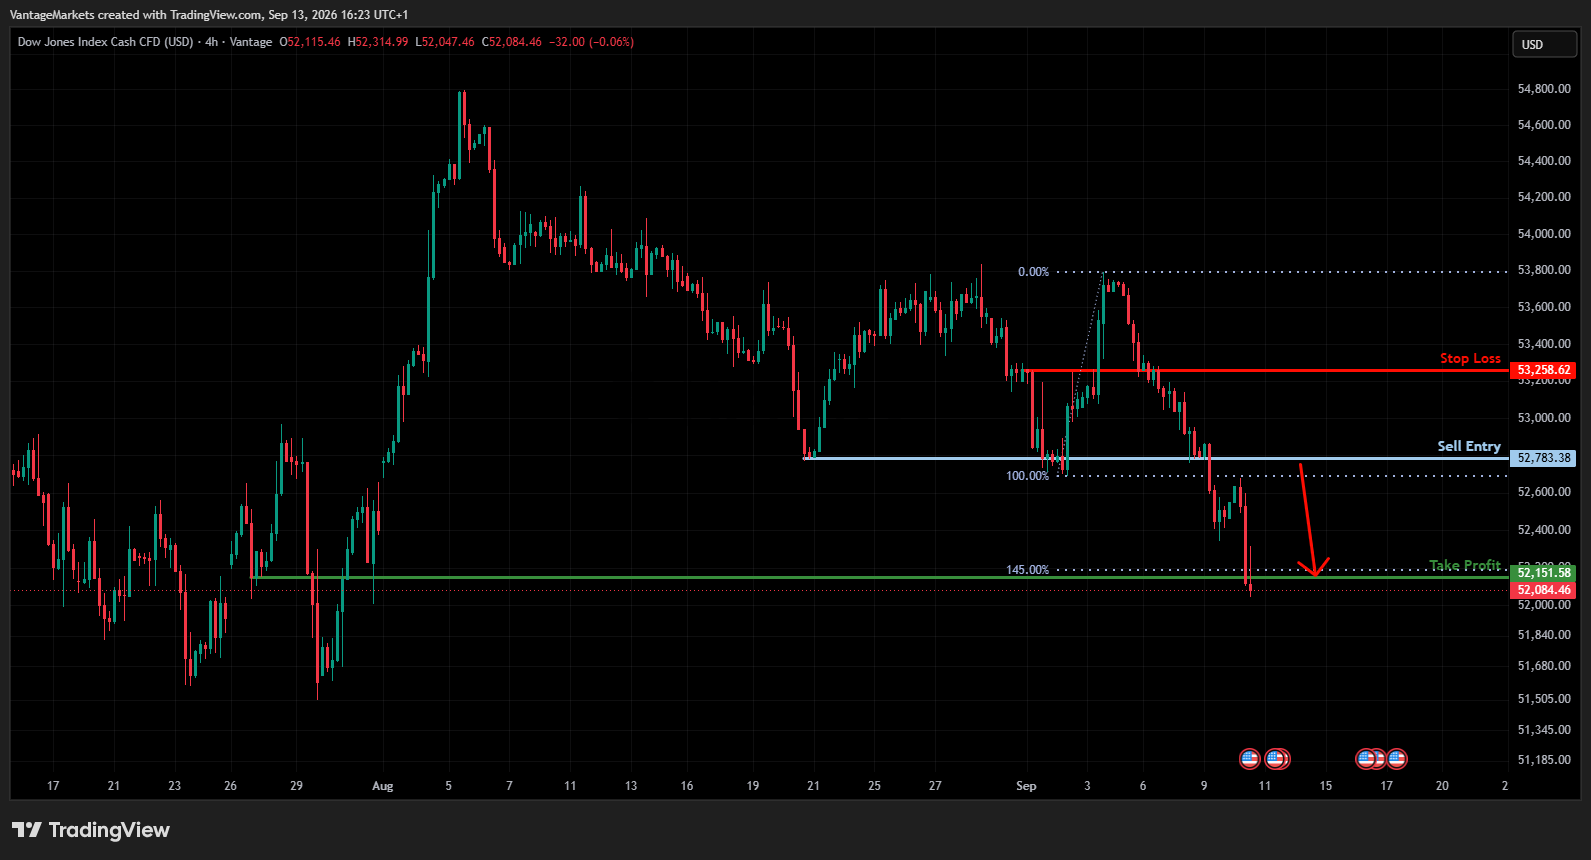
Task: Click the high value H52,314.99 in header
Action: tap(378, 42)
